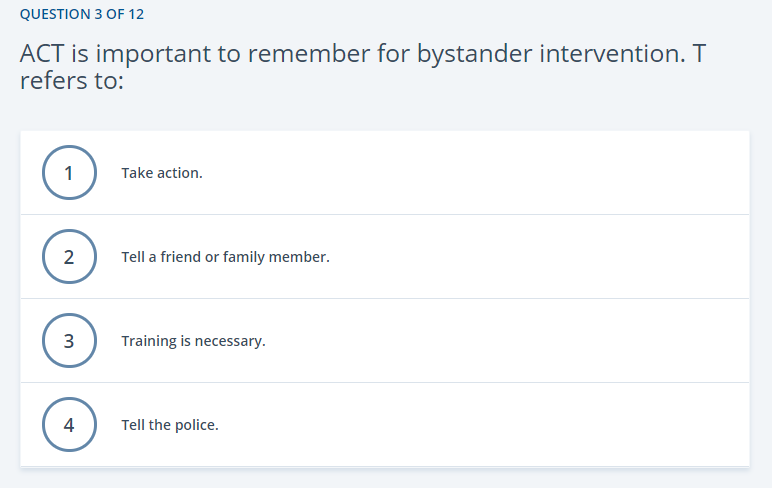Click the 'QUESTION 3 OF 12' label
Image resolution: width=772 pixels, height=488 pixels.
[82, 14]
